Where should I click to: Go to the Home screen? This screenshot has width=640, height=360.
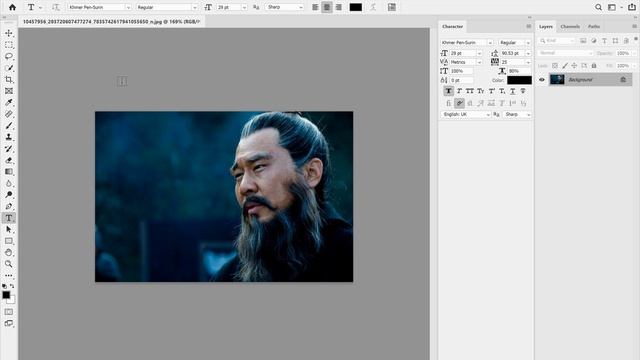pos(12,7)
